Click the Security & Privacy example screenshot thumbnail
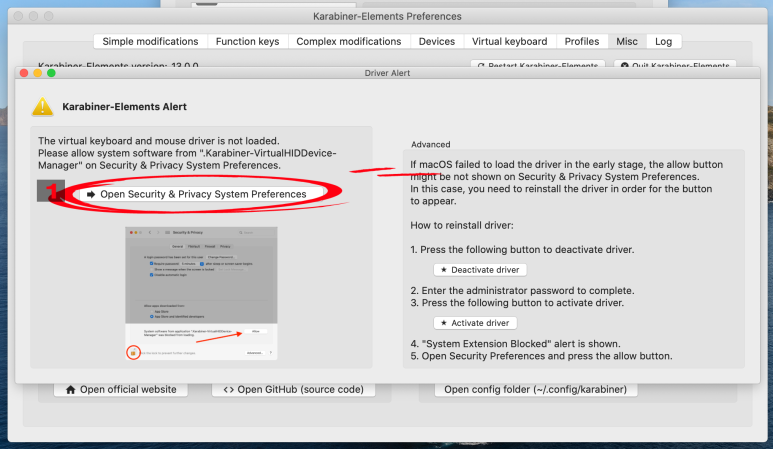Image resolution: width=773 pixels, height=449 pixels. (201, 293)
